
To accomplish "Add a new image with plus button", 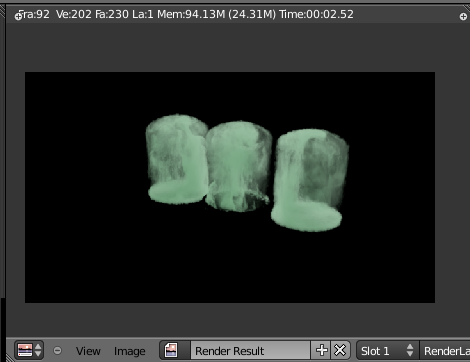I will pyautogui.click(x=321, y=350).
